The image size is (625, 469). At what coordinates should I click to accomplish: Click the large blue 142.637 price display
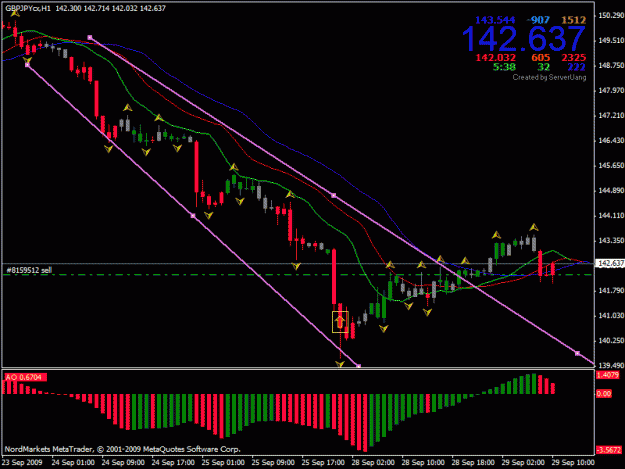click(x=524, y=39)
